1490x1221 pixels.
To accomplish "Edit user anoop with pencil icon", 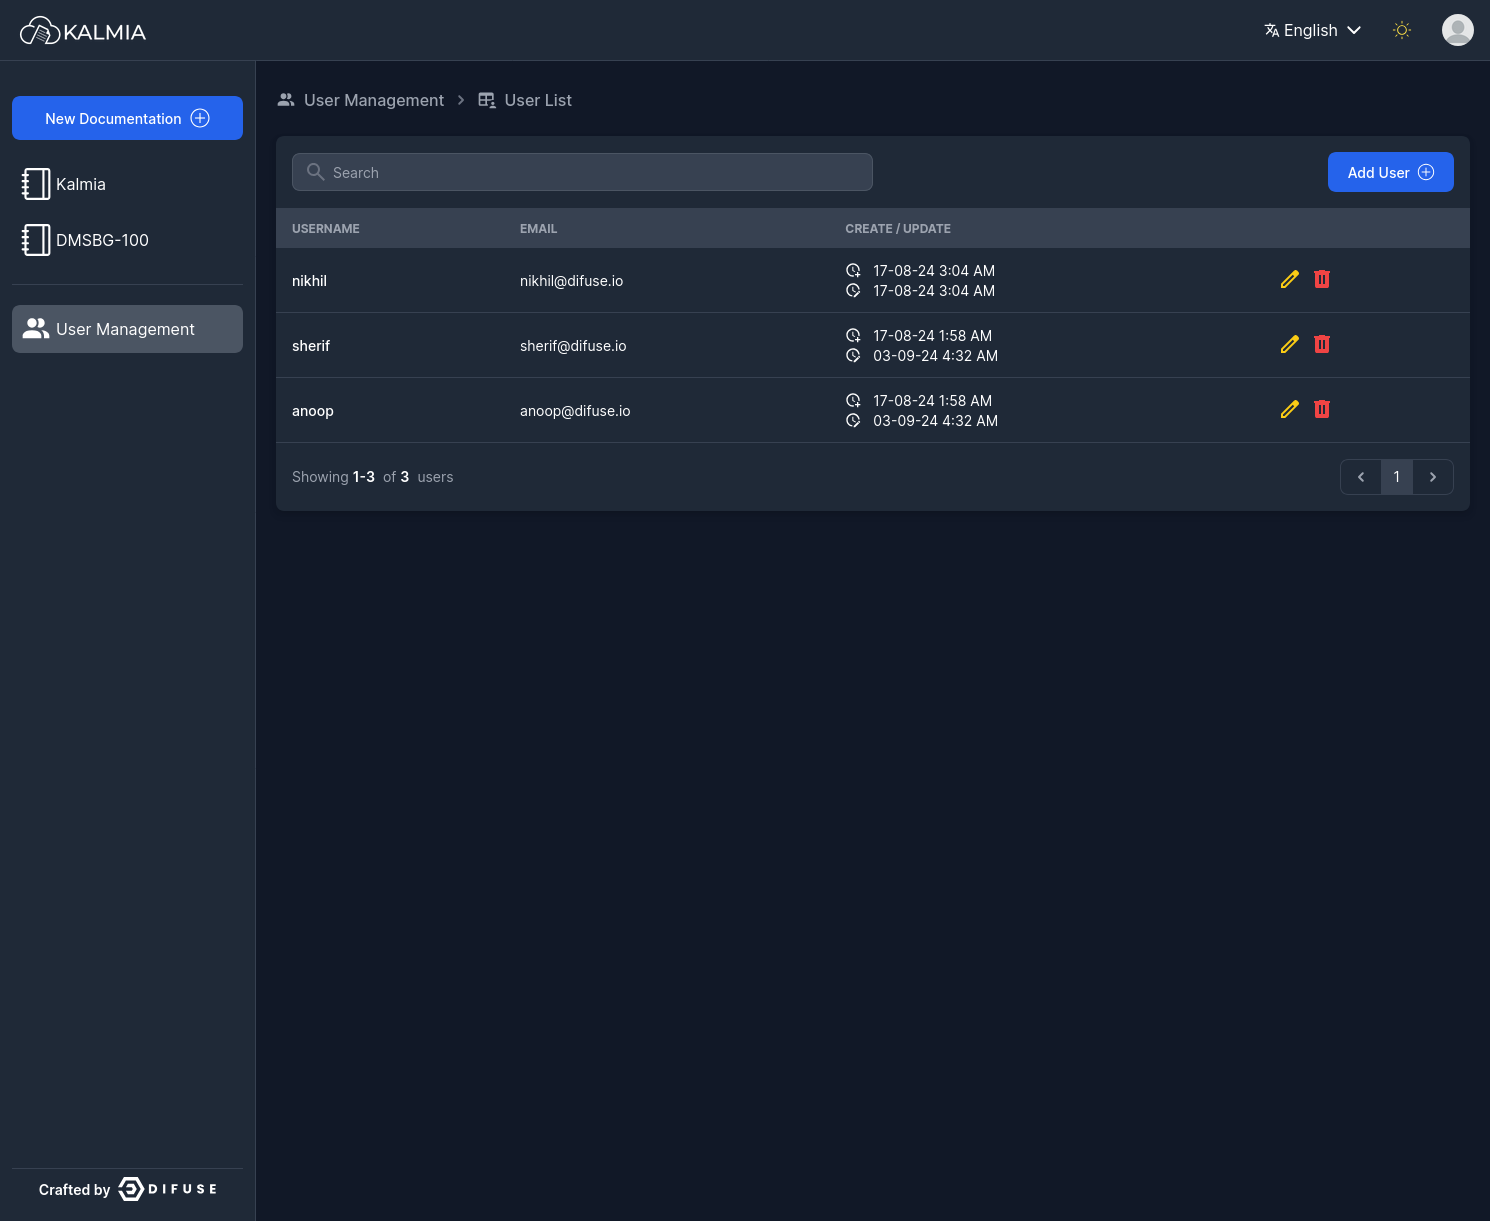I will click(x=1290, y=409).
